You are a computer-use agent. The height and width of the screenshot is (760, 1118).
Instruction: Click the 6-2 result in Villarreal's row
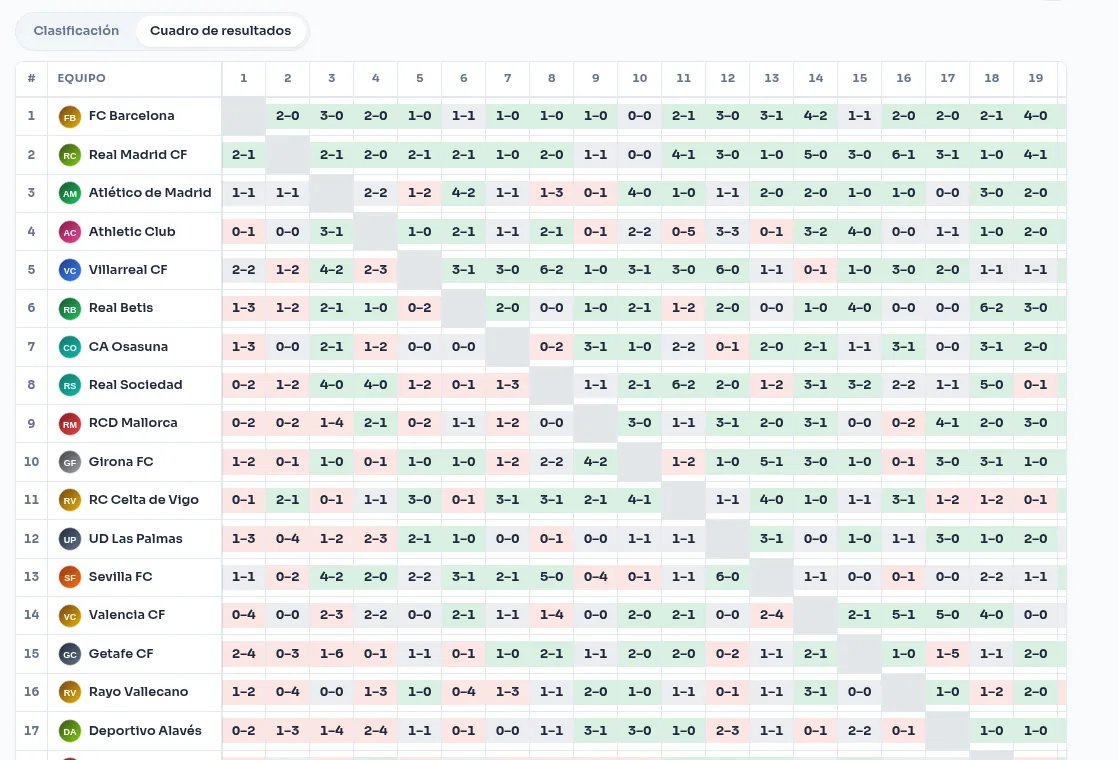point(551,269)
